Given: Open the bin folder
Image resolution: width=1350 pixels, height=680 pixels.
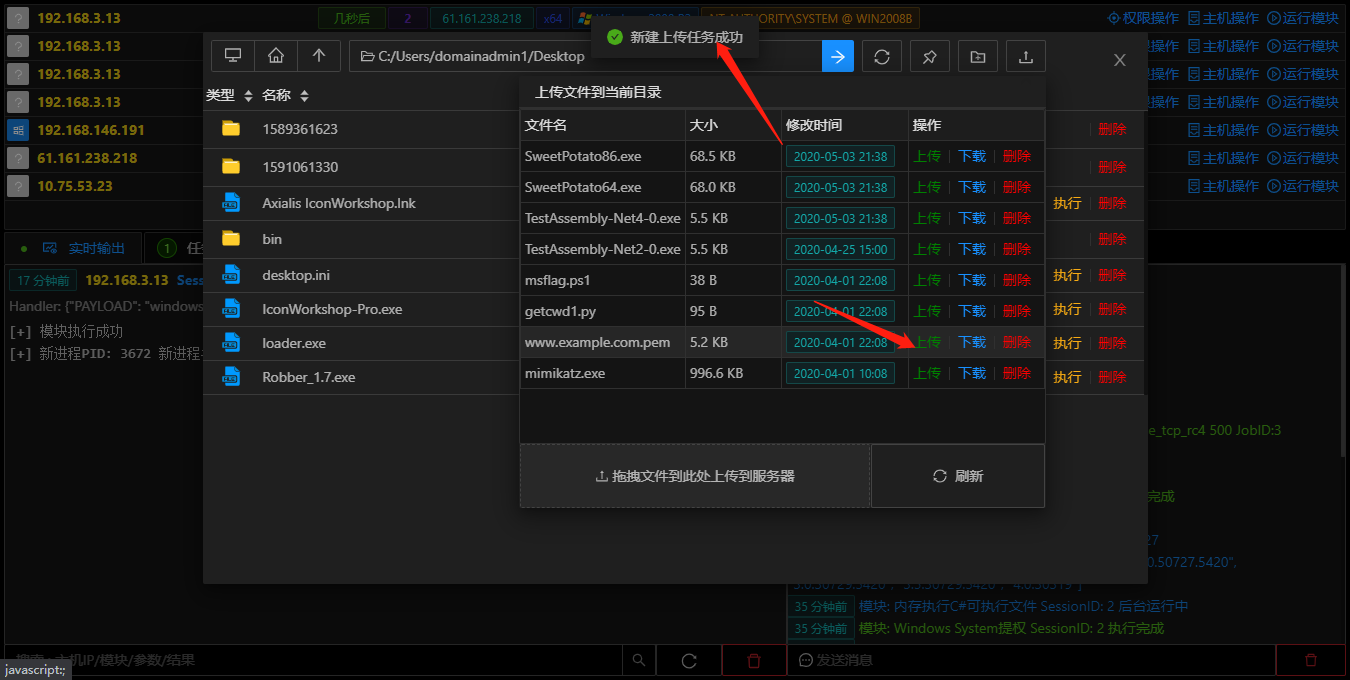Looking at the screenshot, I should tap(272, 239).
